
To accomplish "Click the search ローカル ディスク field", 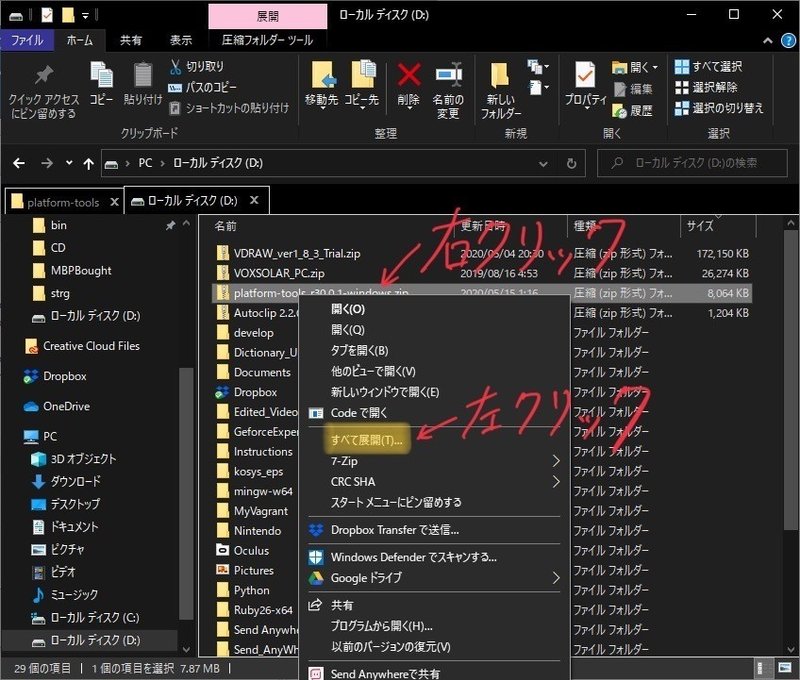I will 692,163.
